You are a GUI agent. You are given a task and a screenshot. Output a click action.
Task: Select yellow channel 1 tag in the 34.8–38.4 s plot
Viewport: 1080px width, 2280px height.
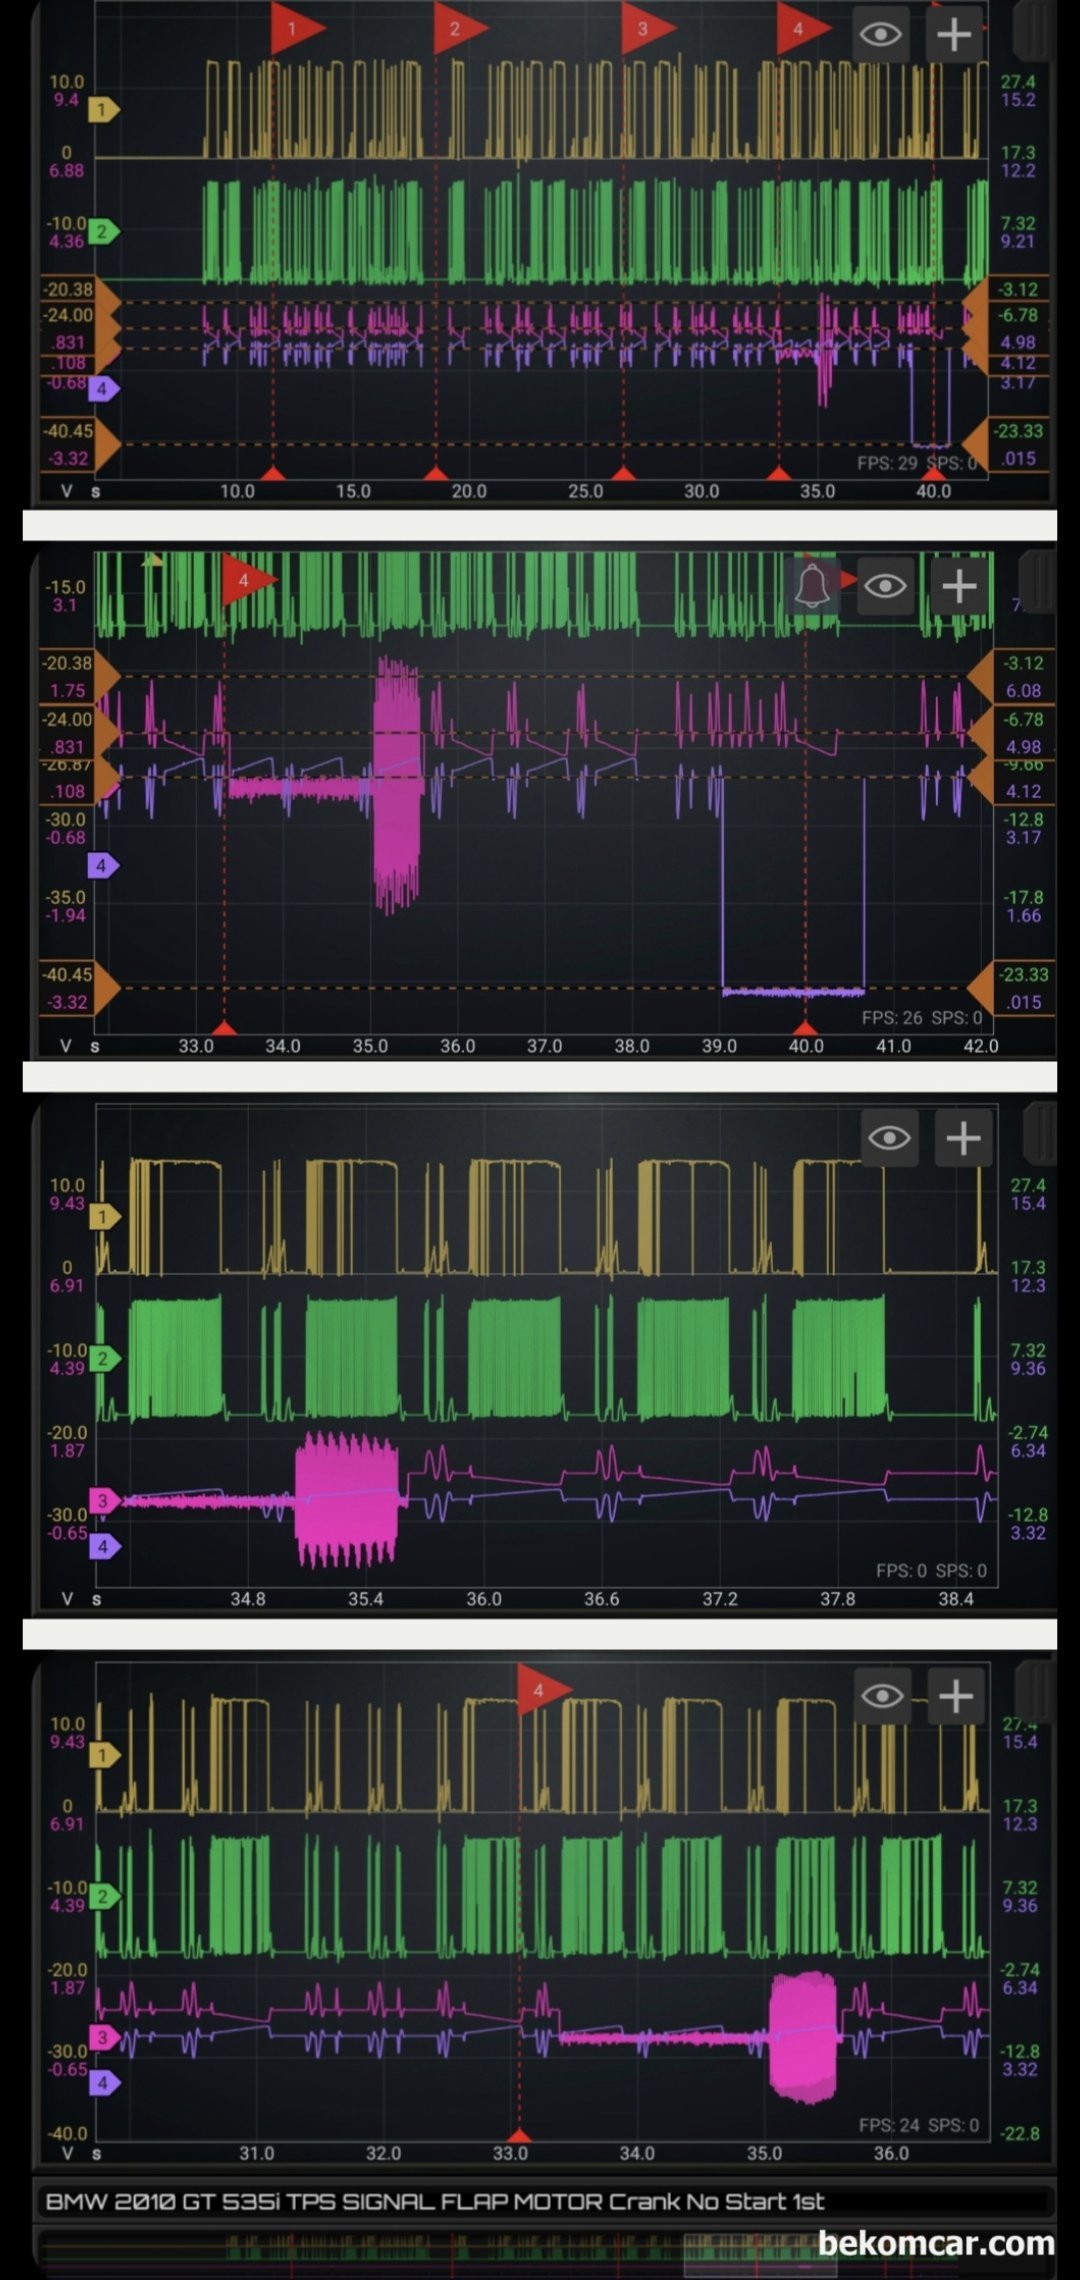pos(104,1217)
